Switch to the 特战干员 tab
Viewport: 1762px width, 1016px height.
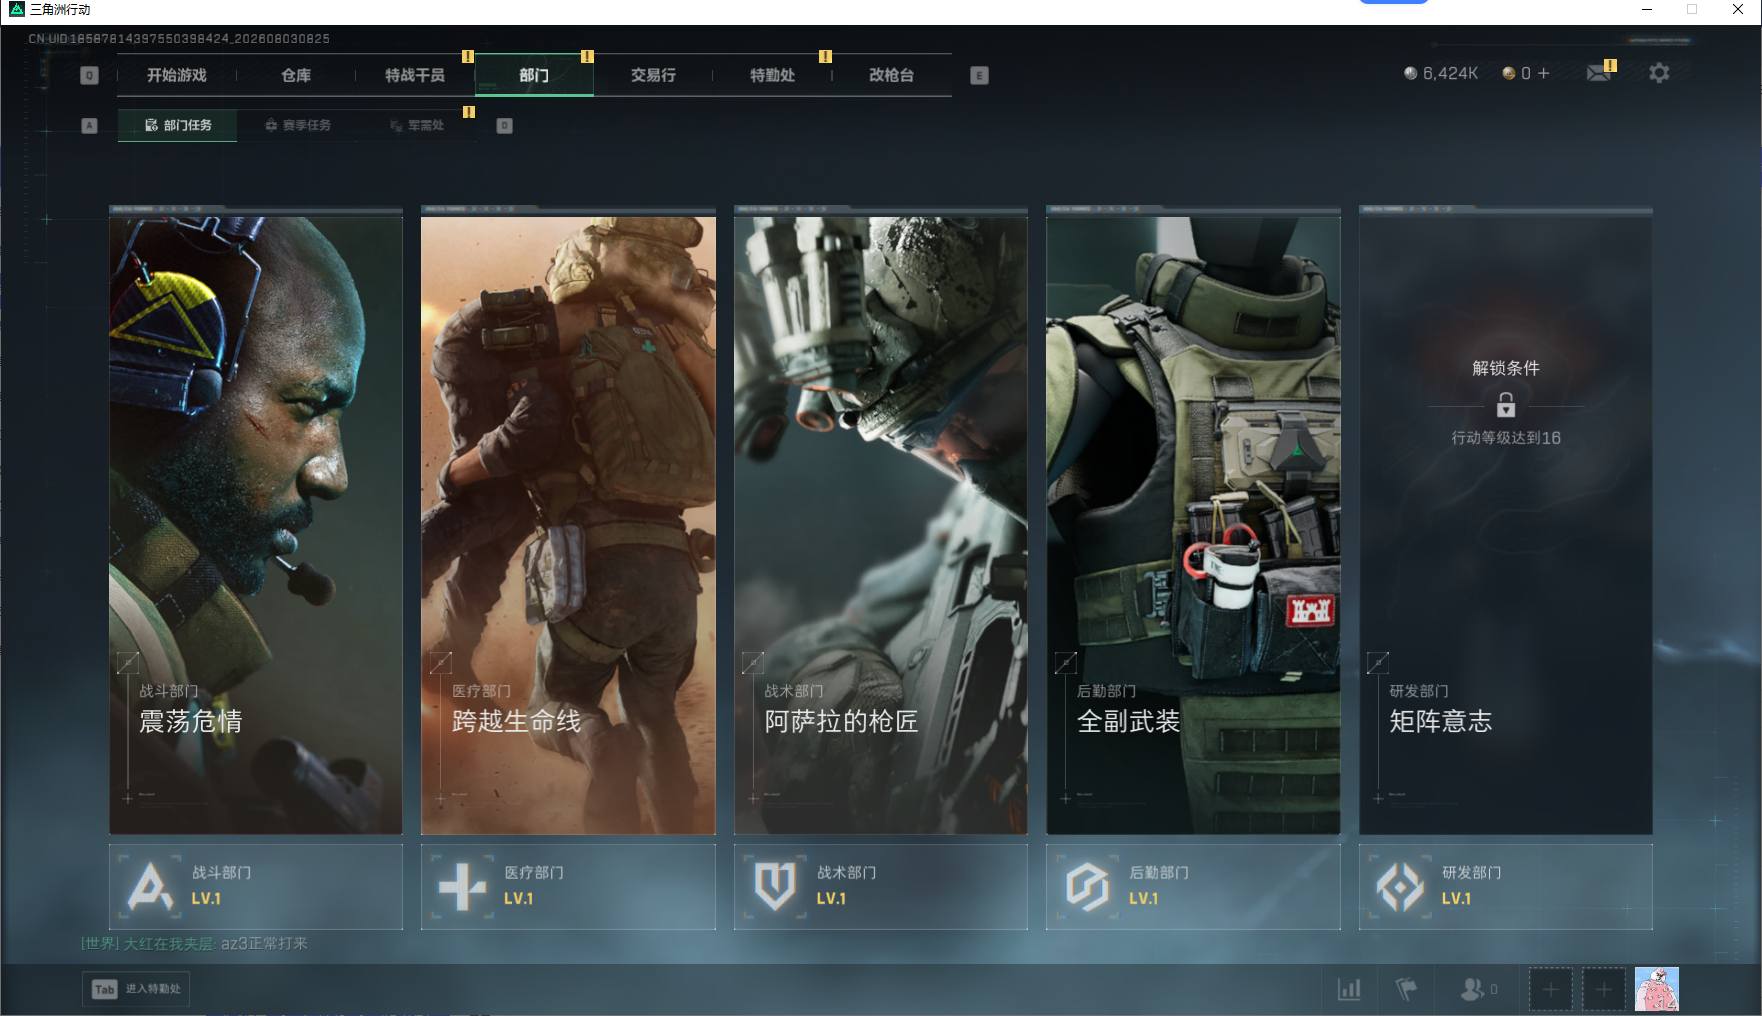pos(415,75)
